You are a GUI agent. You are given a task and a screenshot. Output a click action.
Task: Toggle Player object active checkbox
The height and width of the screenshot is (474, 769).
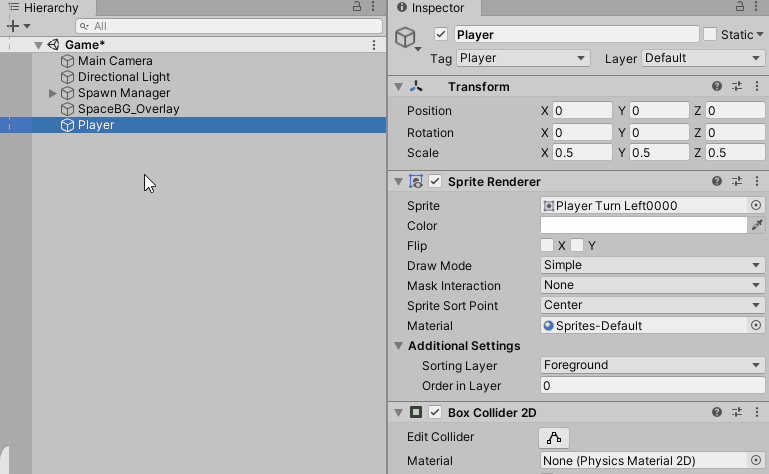coord(440,34)
